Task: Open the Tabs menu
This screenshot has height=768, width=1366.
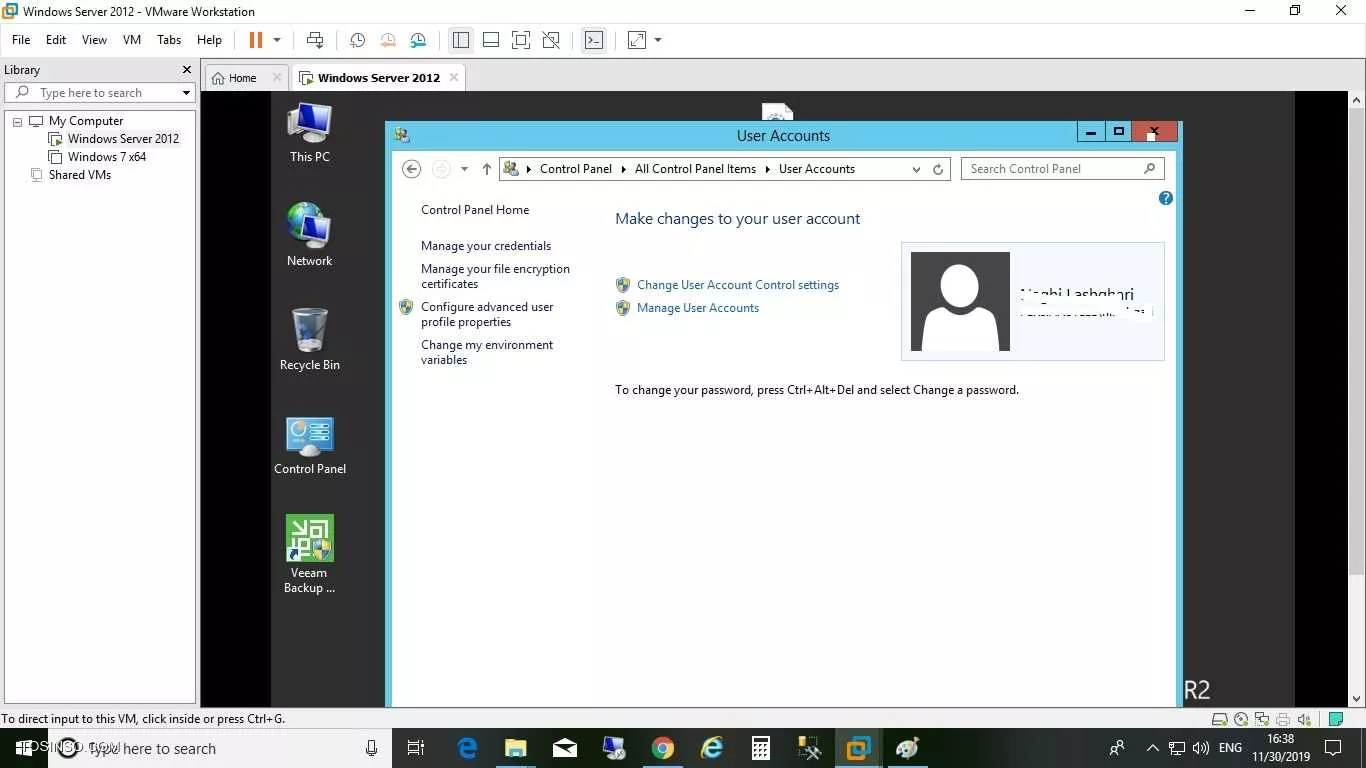Action: 169,40
